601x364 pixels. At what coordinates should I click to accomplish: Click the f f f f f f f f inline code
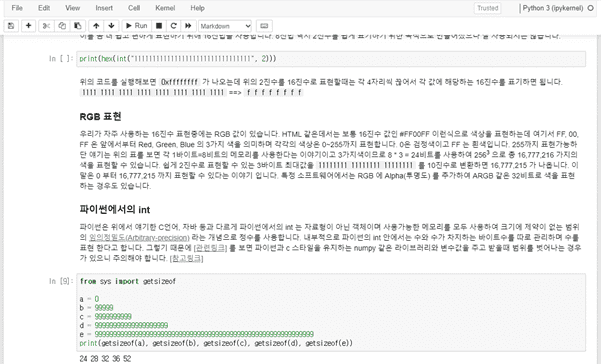(x=274, y=92)
